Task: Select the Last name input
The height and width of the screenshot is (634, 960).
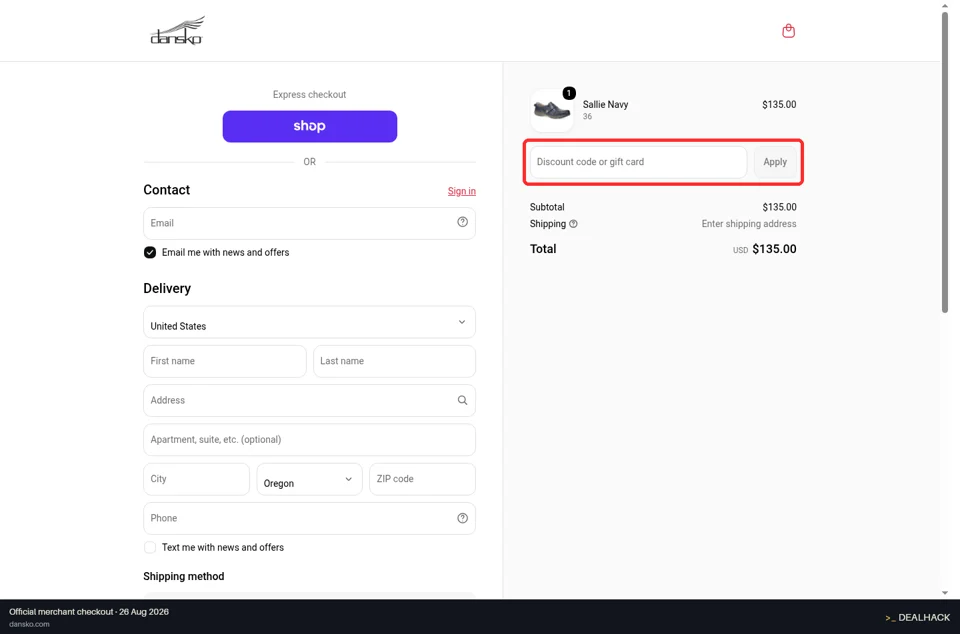Action: click(x=394, y=361)
